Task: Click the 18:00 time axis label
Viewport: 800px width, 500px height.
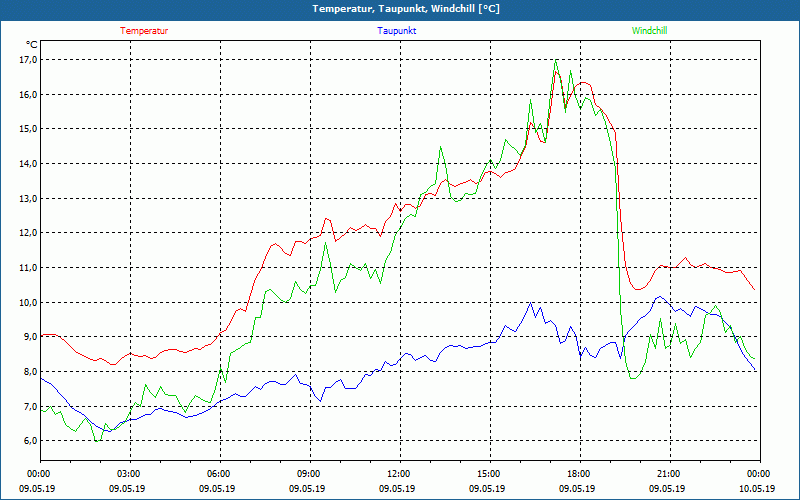Action: pos(580,474)
